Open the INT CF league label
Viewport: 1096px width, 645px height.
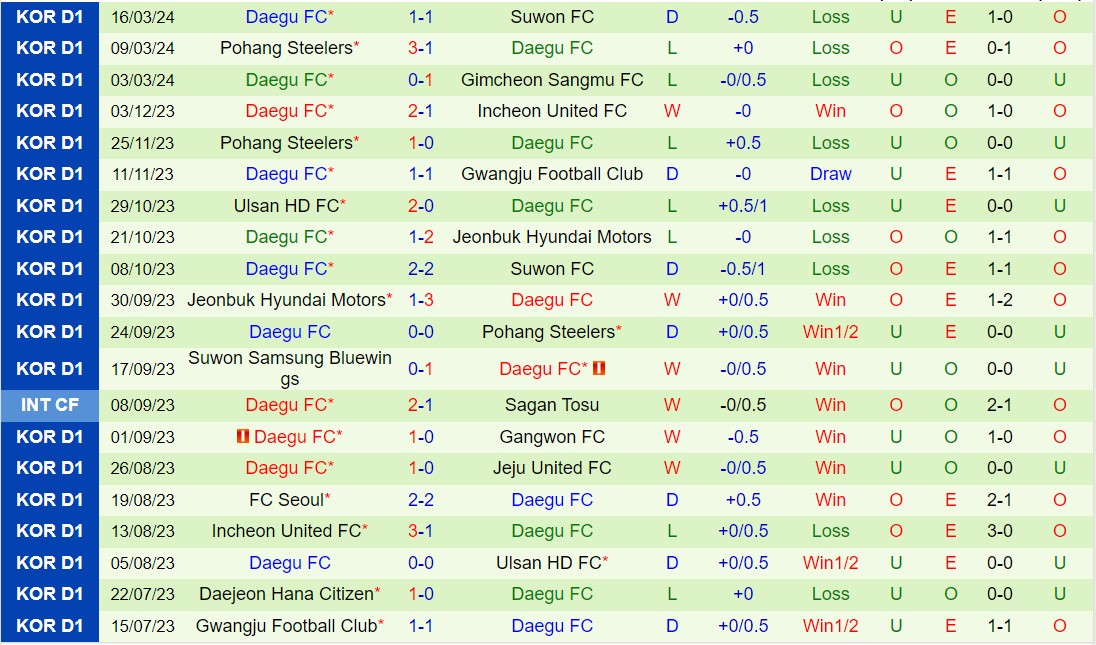click(x=50, y=405)
